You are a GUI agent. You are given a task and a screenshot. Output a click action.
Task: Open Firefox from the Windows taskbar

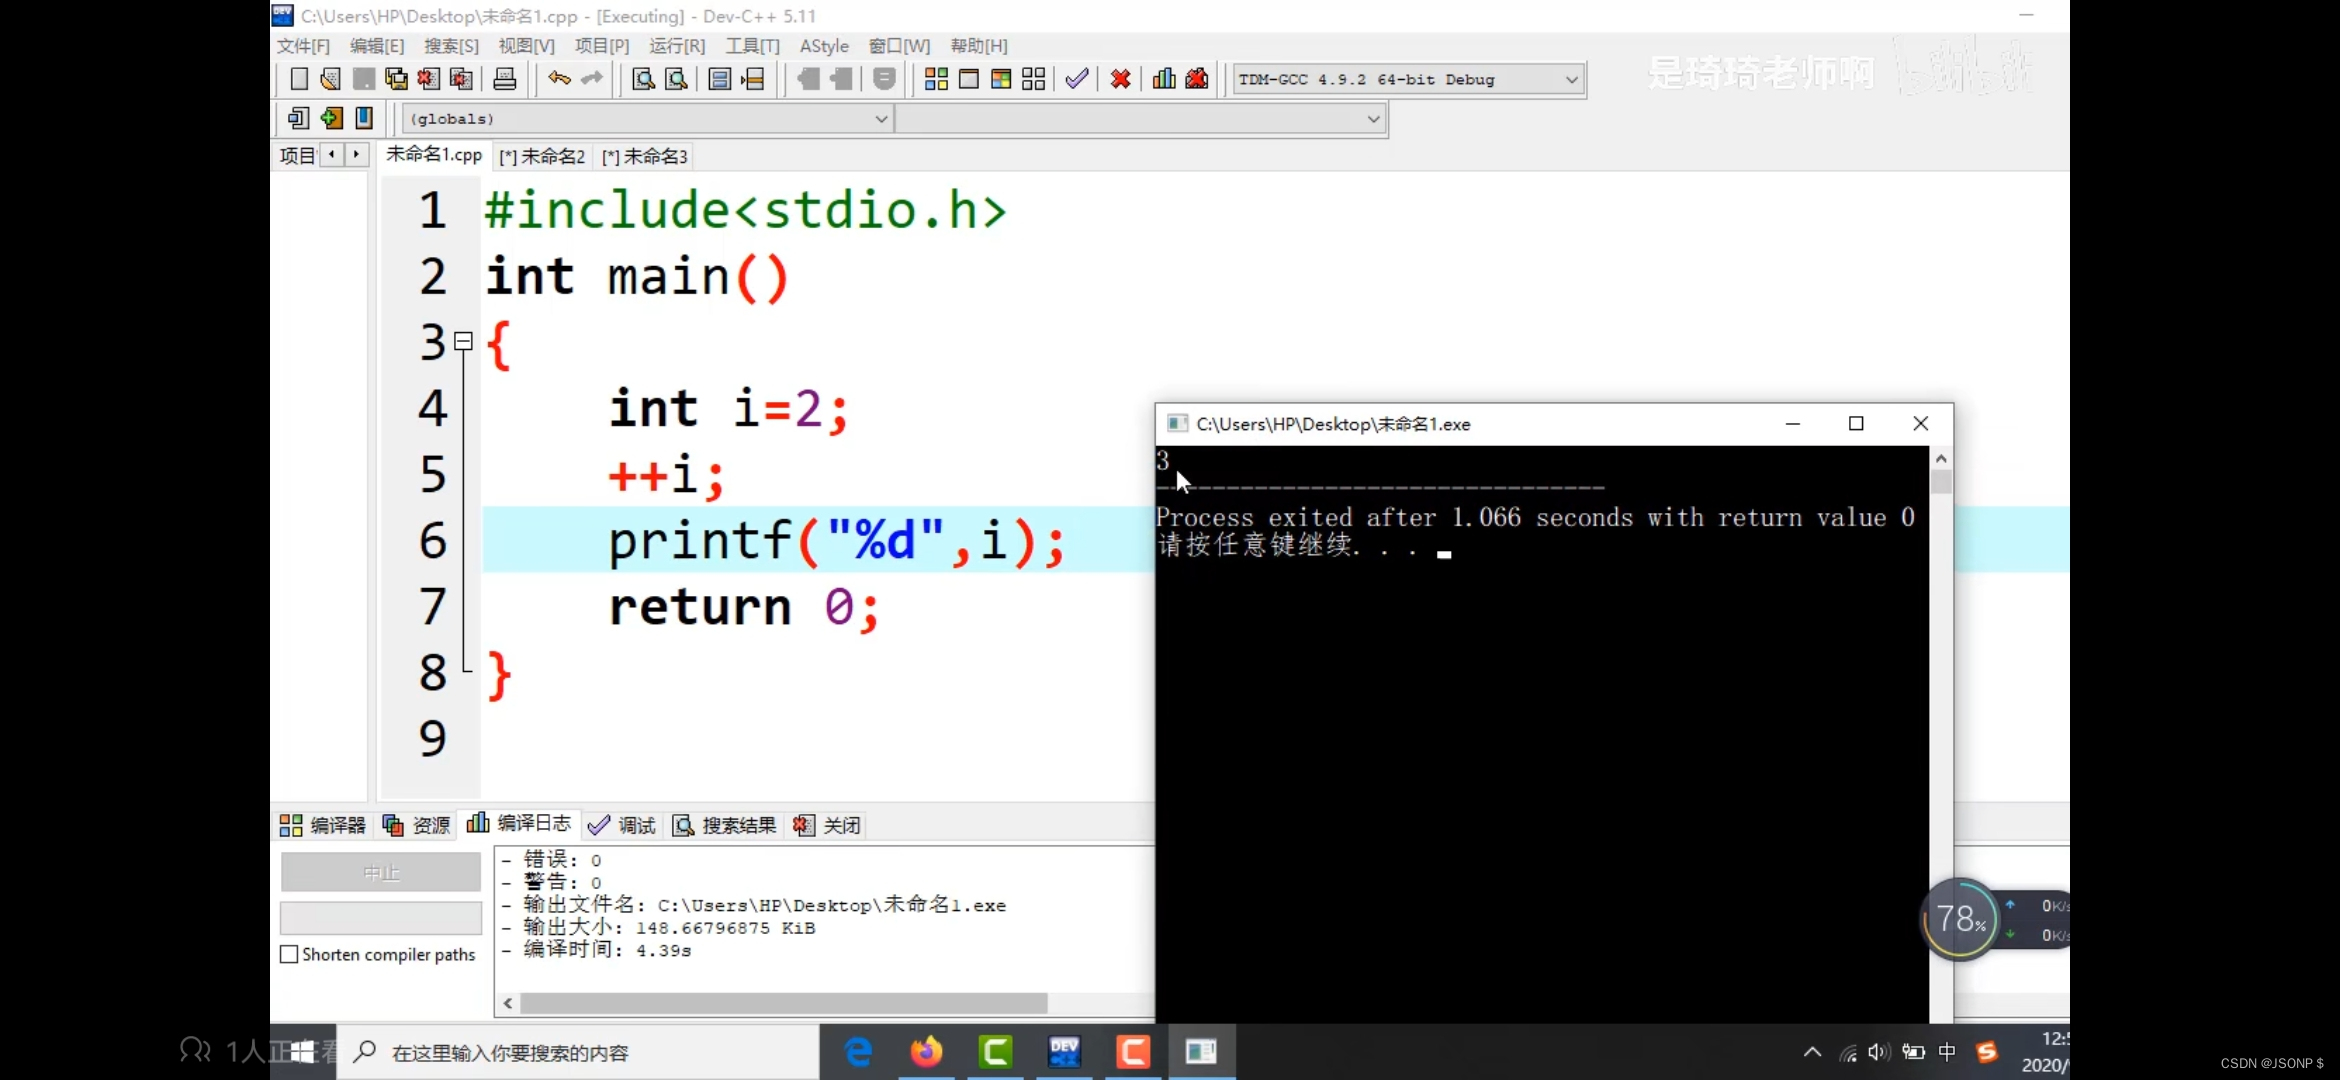coord(926,1052)
